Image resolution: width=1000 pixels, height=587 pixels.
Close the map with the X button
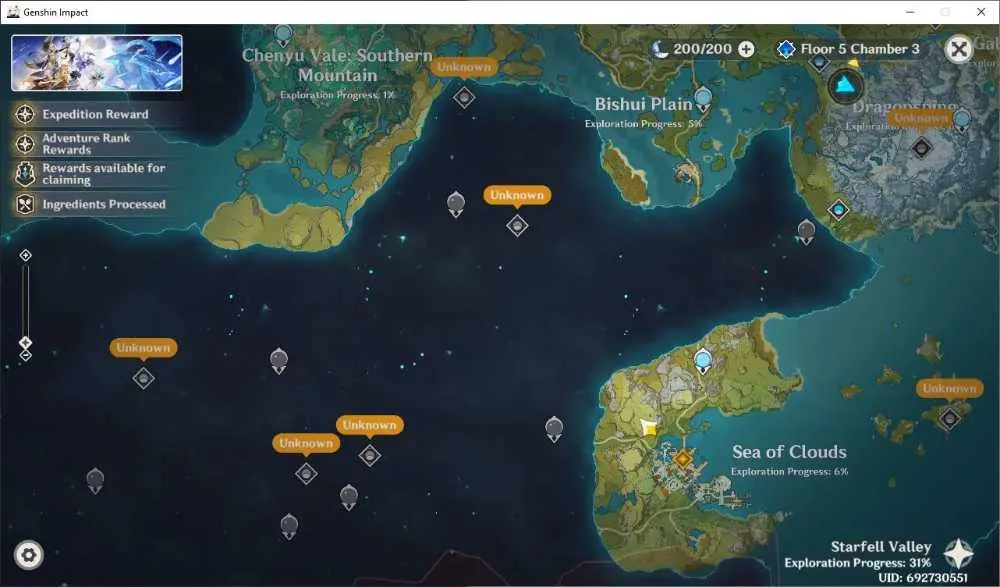(x=959, y=49)
